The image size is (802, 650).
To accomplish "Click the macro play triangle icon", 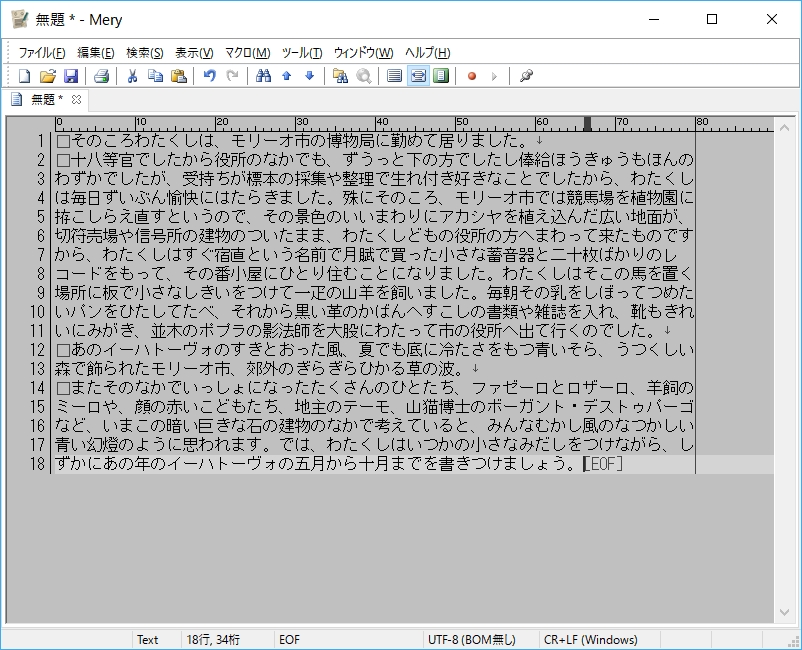I will click(x=494, y=76).
